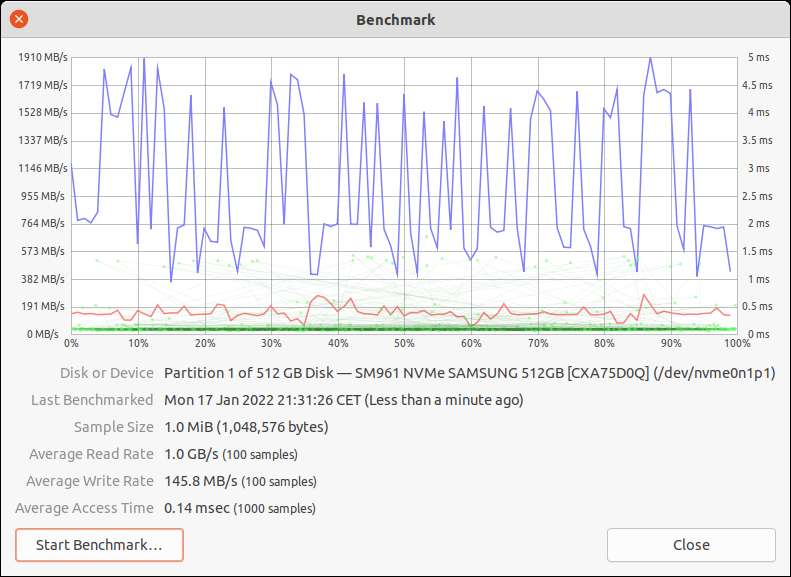The height and width of the screenshot is (577, 791).
Task: Click the 90% x-axis label
Action: [x=671, y=343]
